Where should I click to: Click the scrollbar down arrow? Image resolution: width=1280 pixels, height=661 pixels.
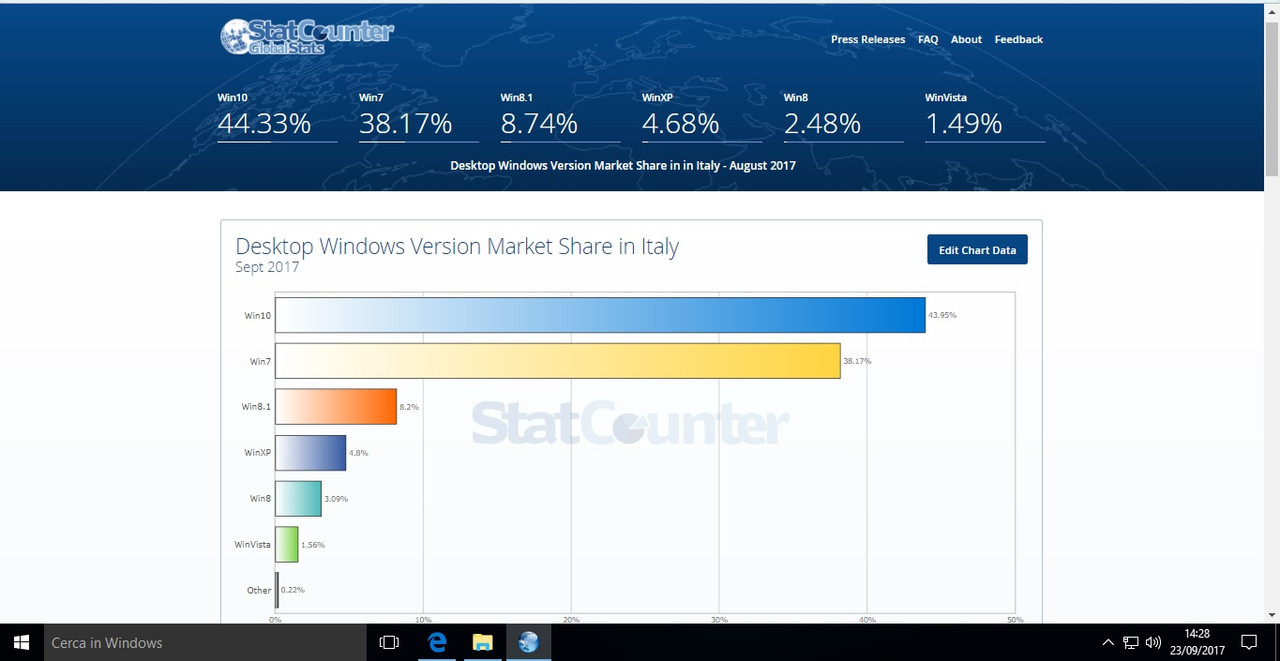1271,615
